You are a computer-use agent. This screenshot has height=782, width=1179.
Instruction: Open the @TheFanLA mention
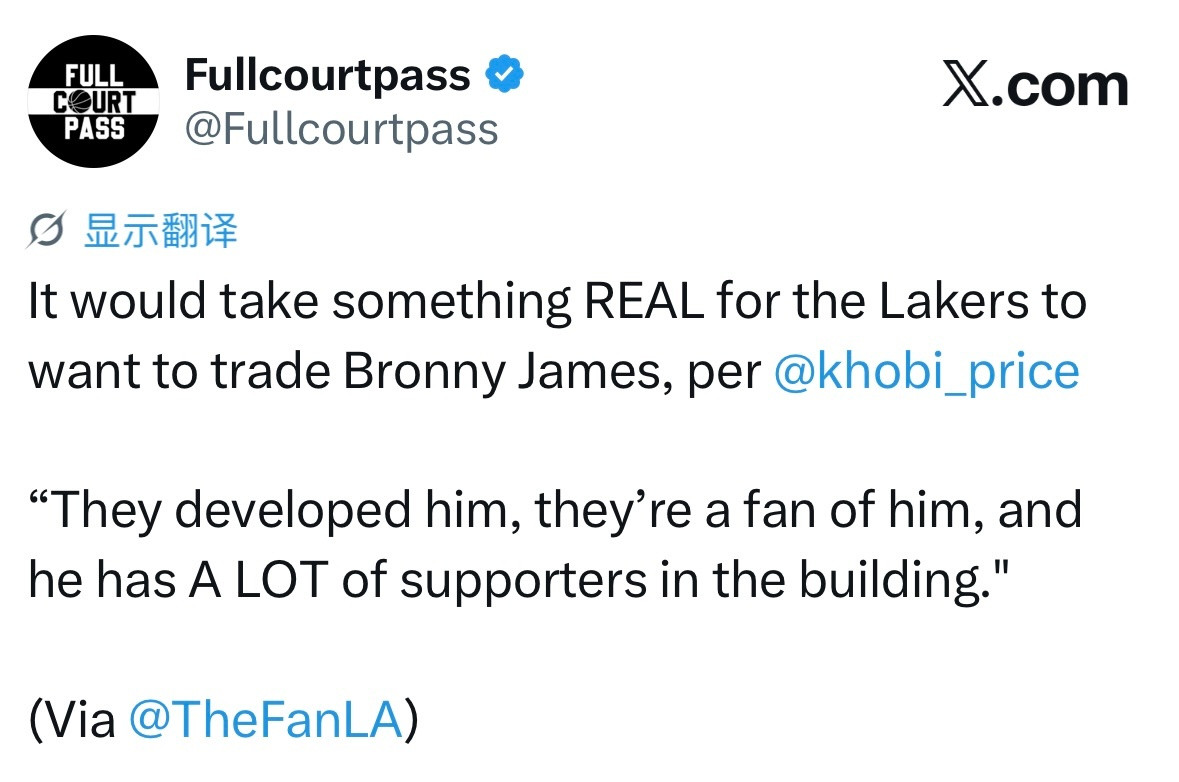tap(265, 719)
